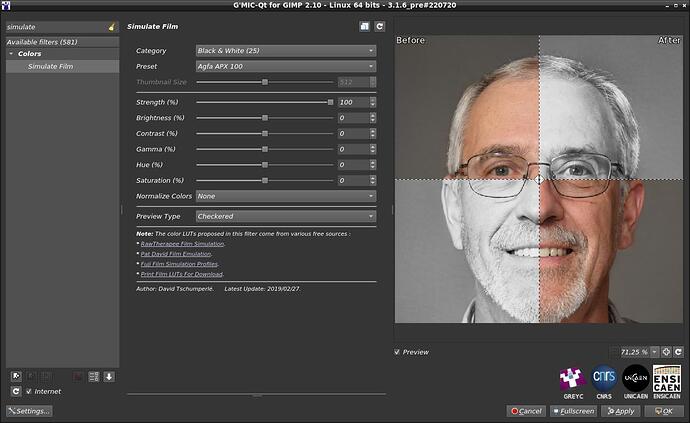690x423 pixels.
Task: Click the Brightness value field showing 0
Action: 354,118
